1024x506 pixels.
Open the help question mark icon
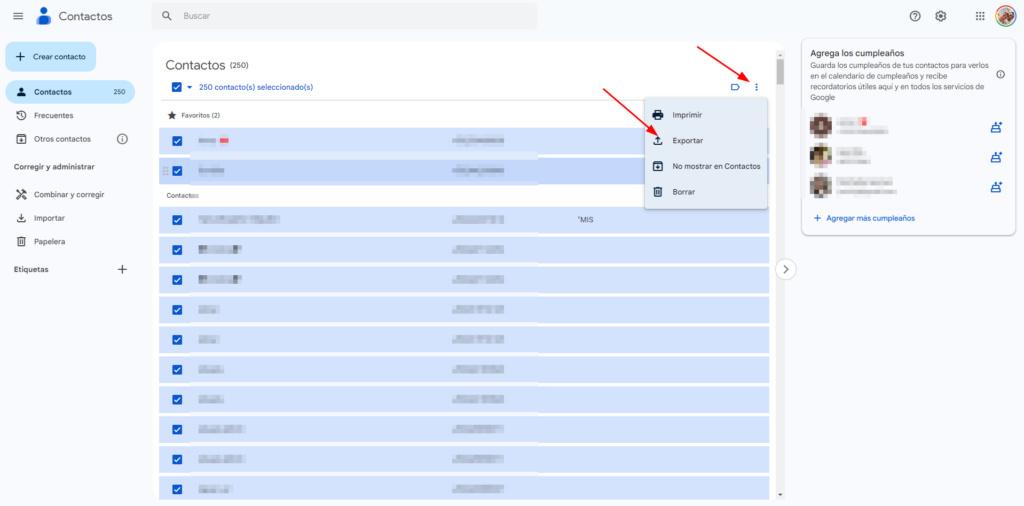coord(915,16)
